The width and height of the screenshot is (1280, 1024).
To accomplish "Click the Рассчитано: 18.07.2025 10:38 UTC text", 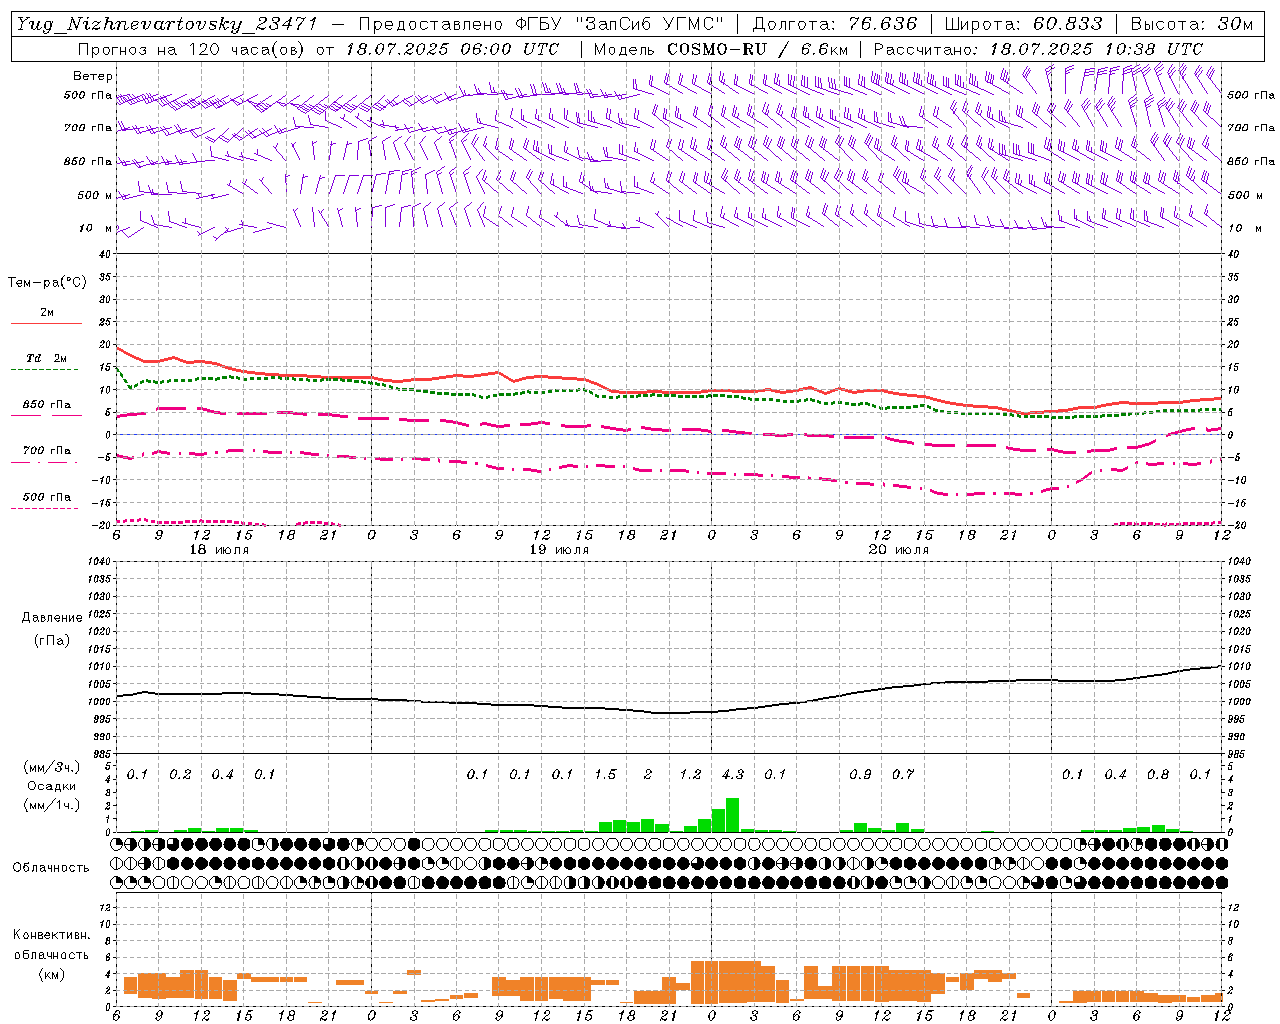I will point(1038,49).
